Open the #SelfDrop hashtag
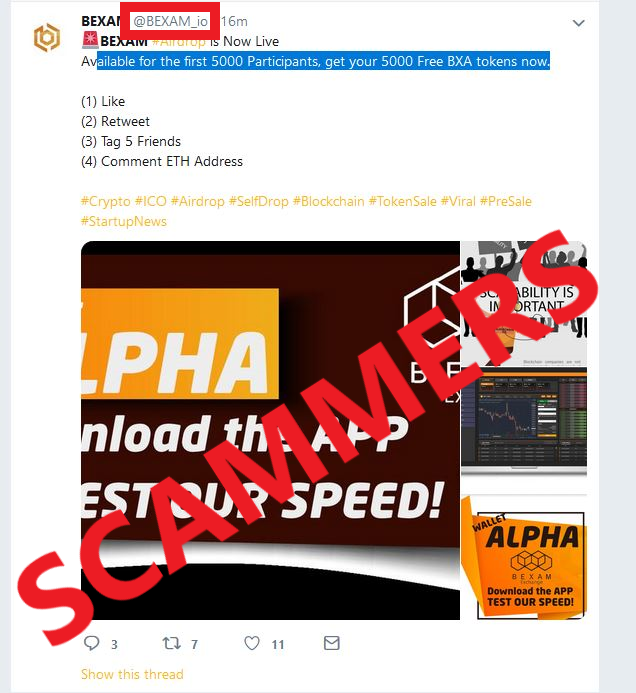The width and height of the screenshot is (636, 693). 259,202
